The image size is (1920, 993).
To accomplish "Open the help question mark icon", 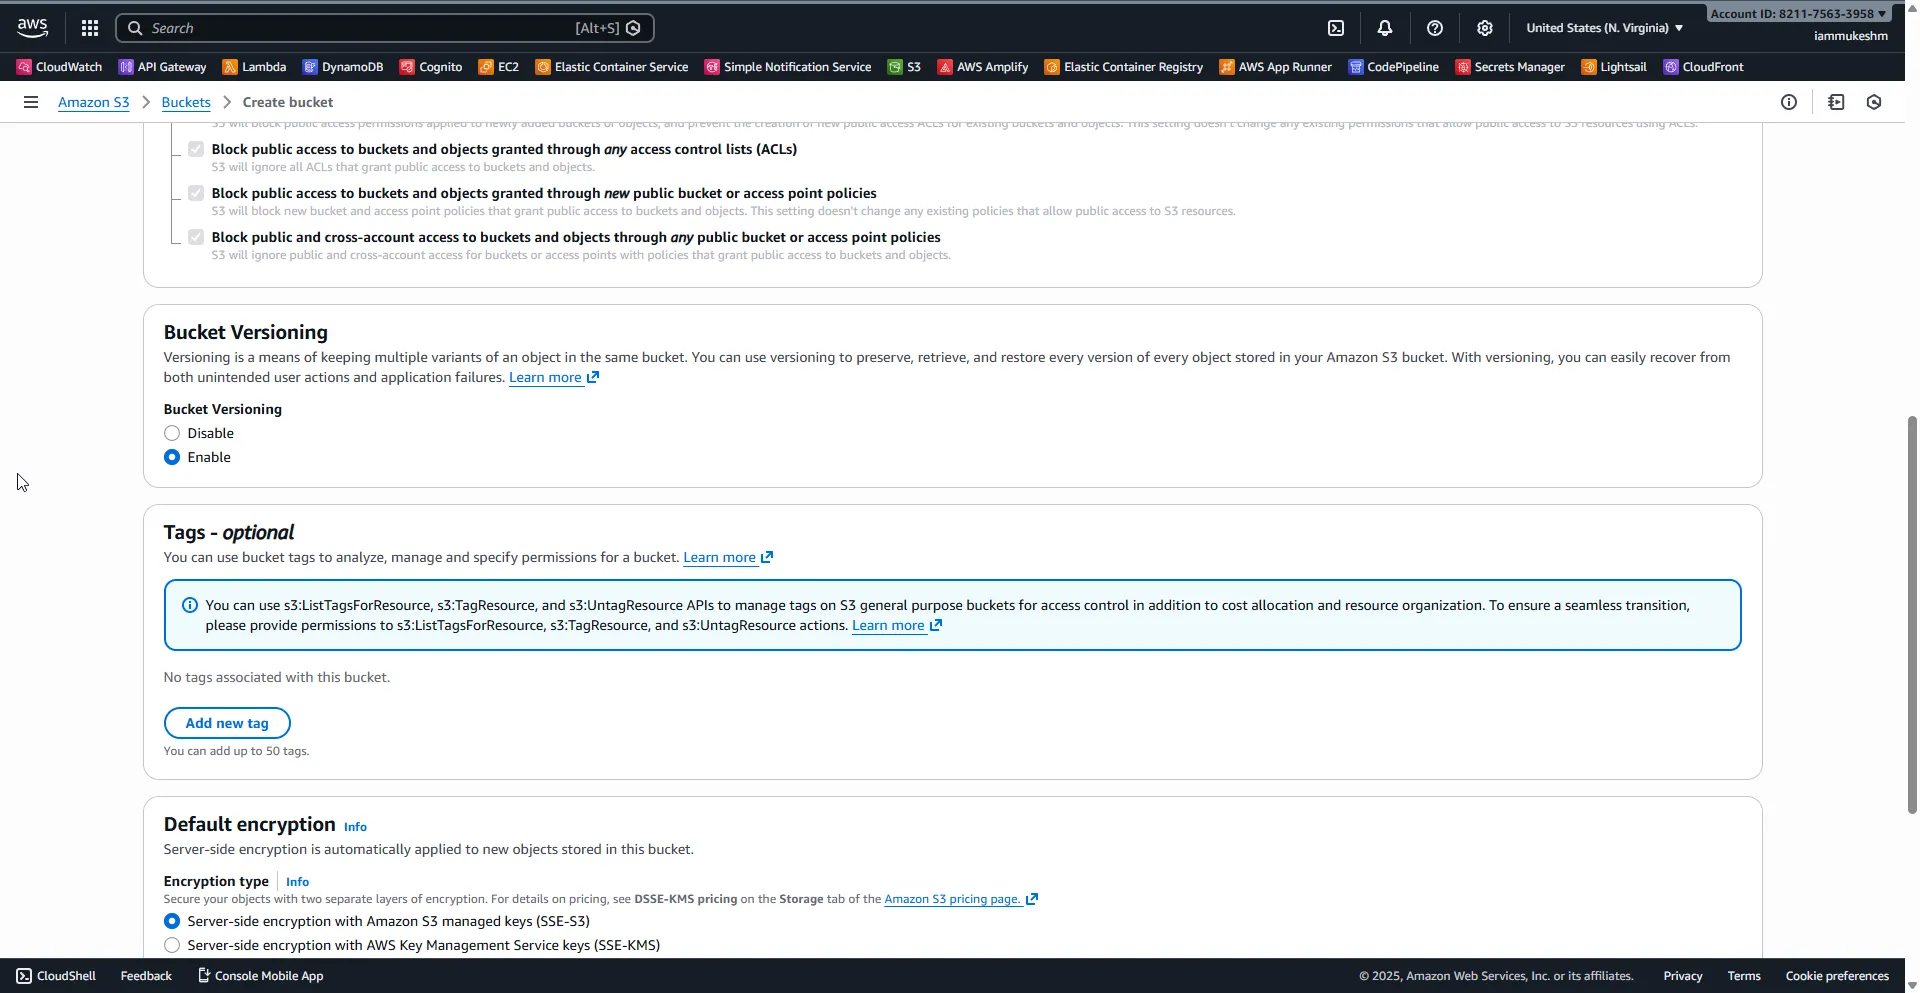I will [1436, 27].
